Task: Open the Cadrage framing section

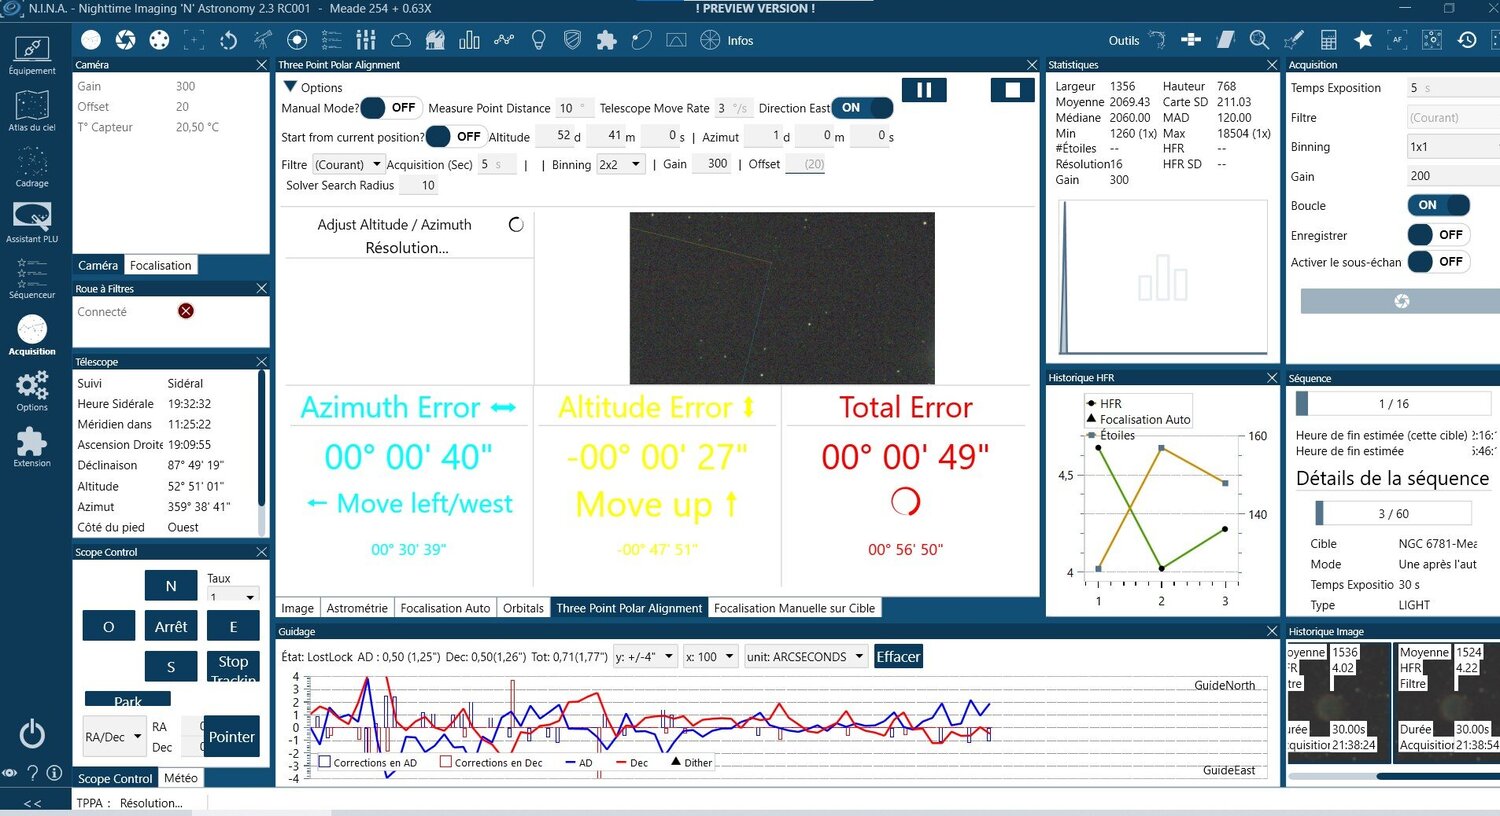Action: pyautogui.click(x=32, y=166)
